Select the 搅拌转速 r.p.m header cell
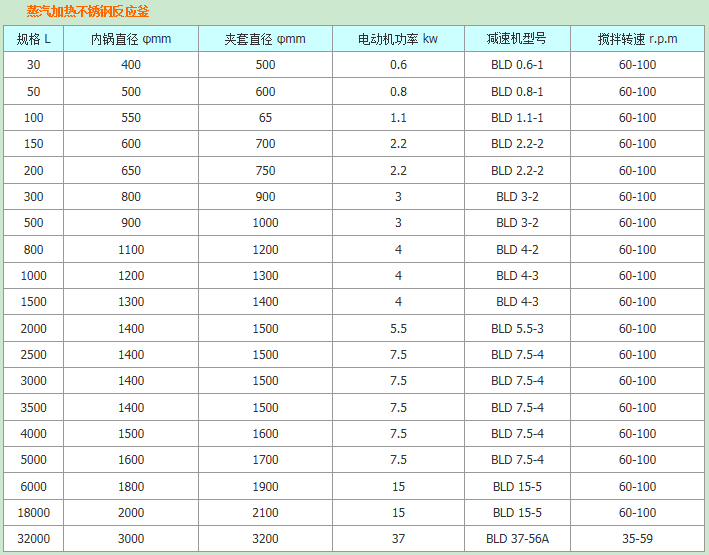Viewport: 709px width, 555px height. tap(637, 39)
